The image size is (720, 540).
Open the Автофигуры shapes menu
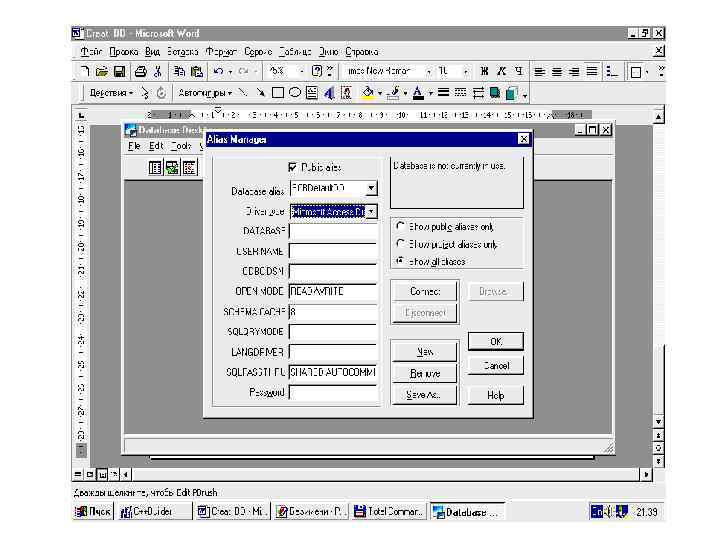205,93
